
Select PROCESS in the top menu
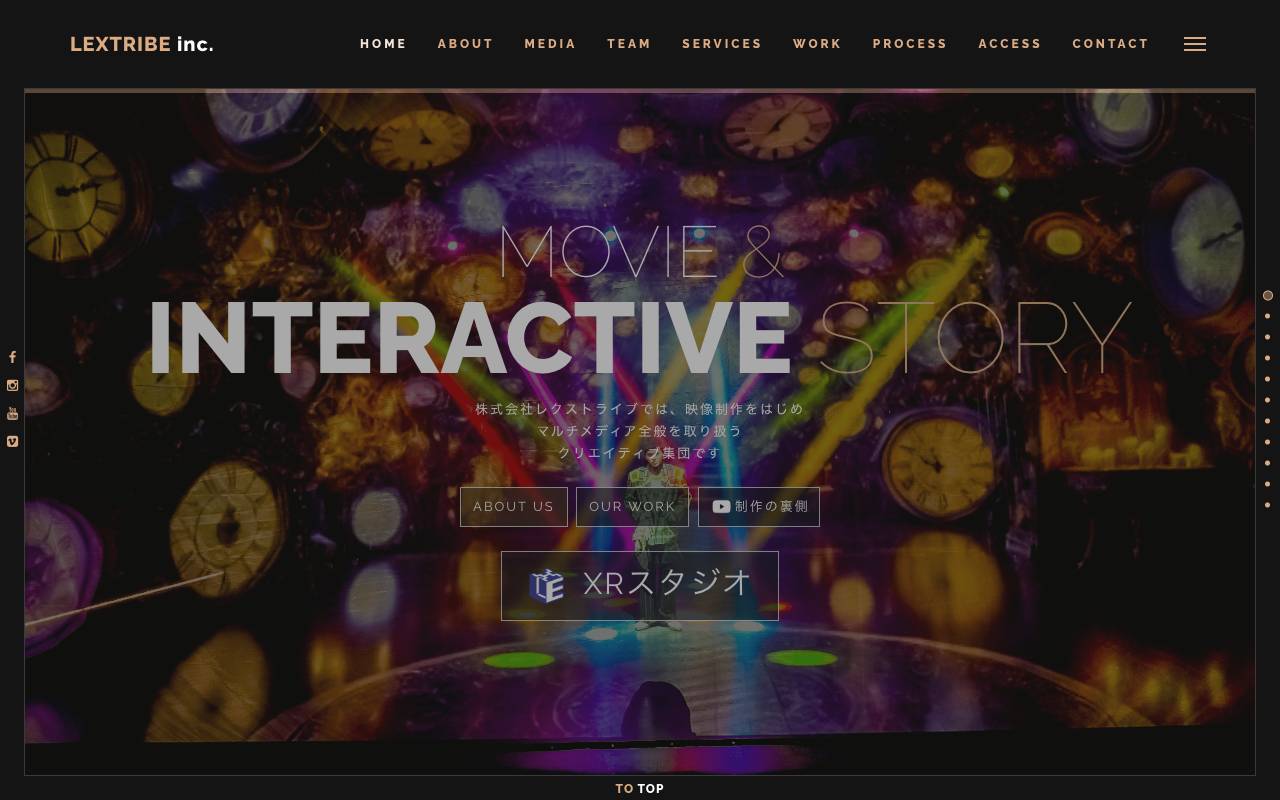pyautogui.click(x=910, y=44)
